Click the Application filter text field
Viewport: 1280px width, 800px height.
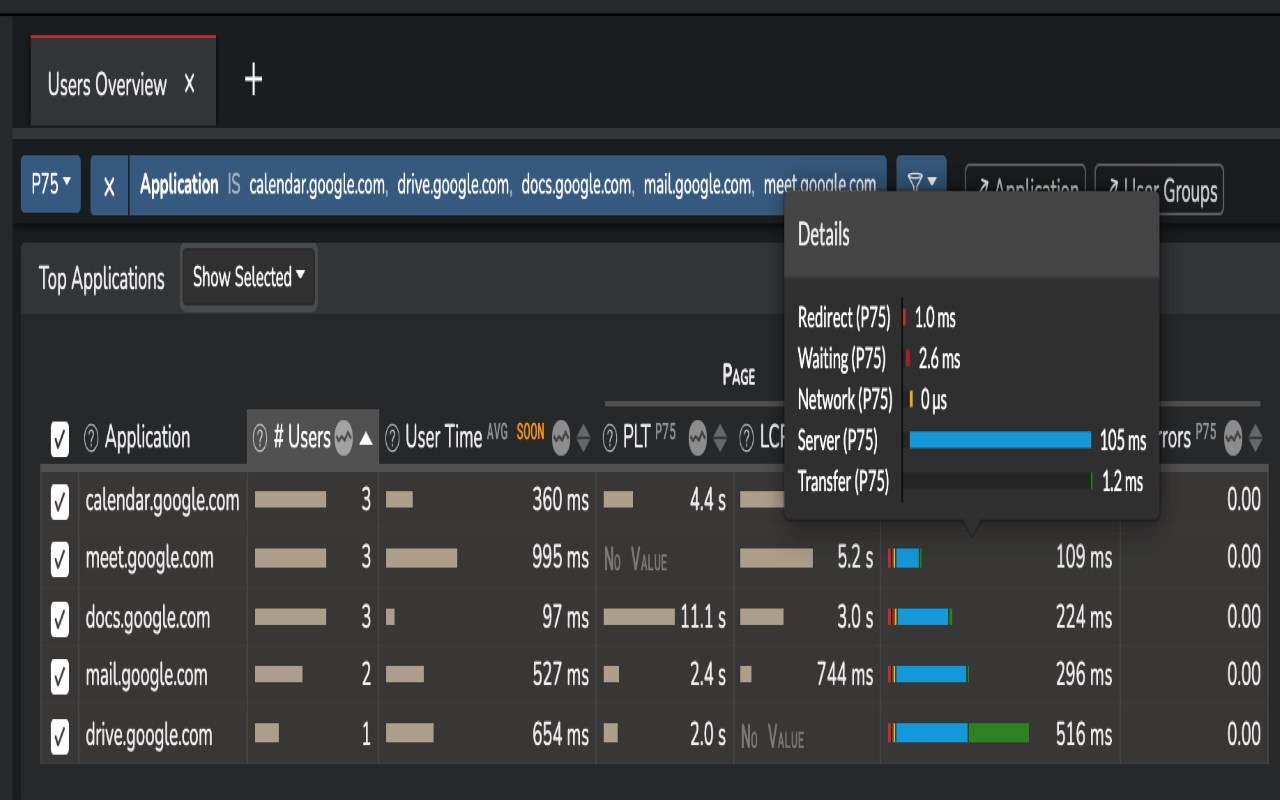(x=507, y=185)
